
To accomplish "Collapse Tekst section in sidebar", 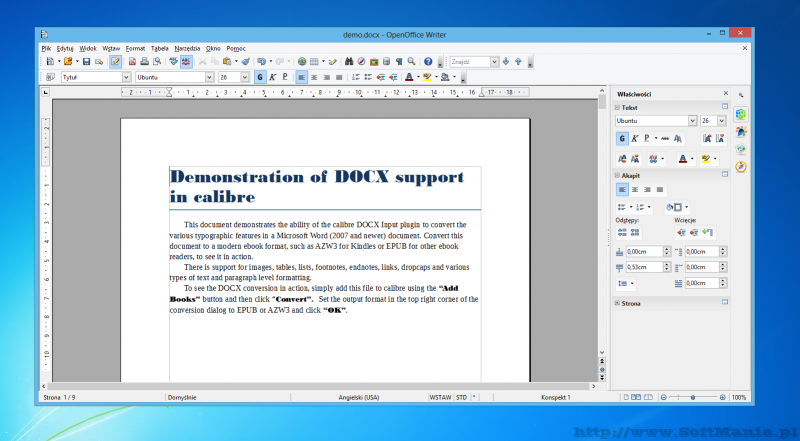I will [x=617, y=108].
